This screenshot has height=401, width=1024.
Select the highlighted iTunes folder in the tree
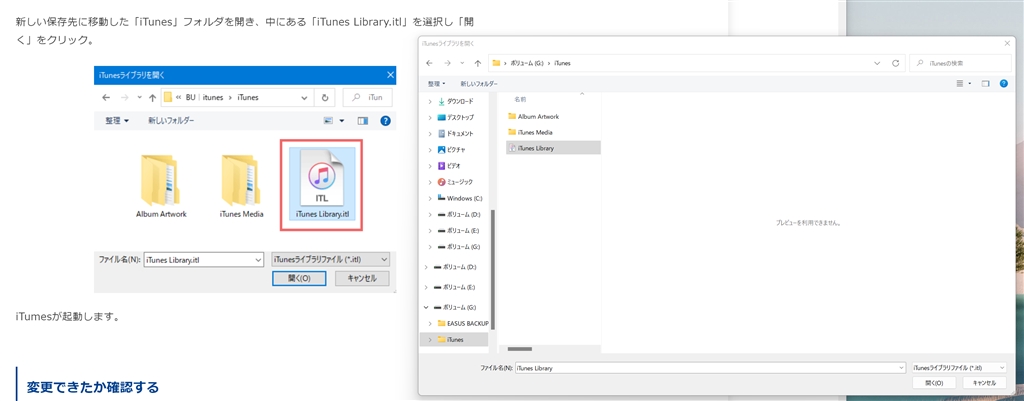point(454,340)
